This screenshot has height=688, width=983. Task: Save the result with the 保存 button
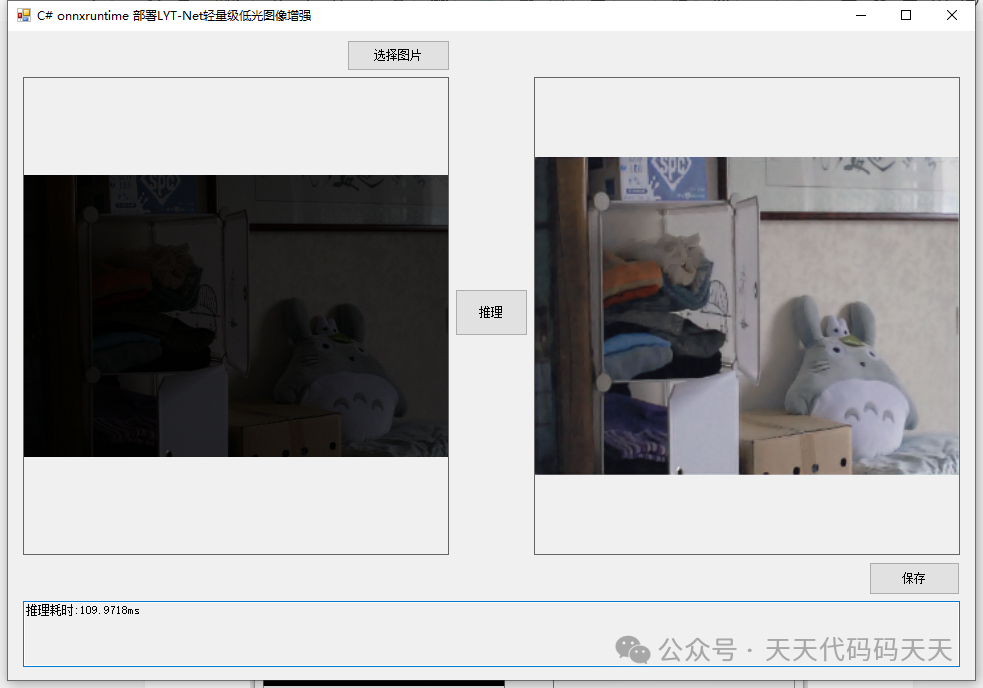(x=914, y=578)
